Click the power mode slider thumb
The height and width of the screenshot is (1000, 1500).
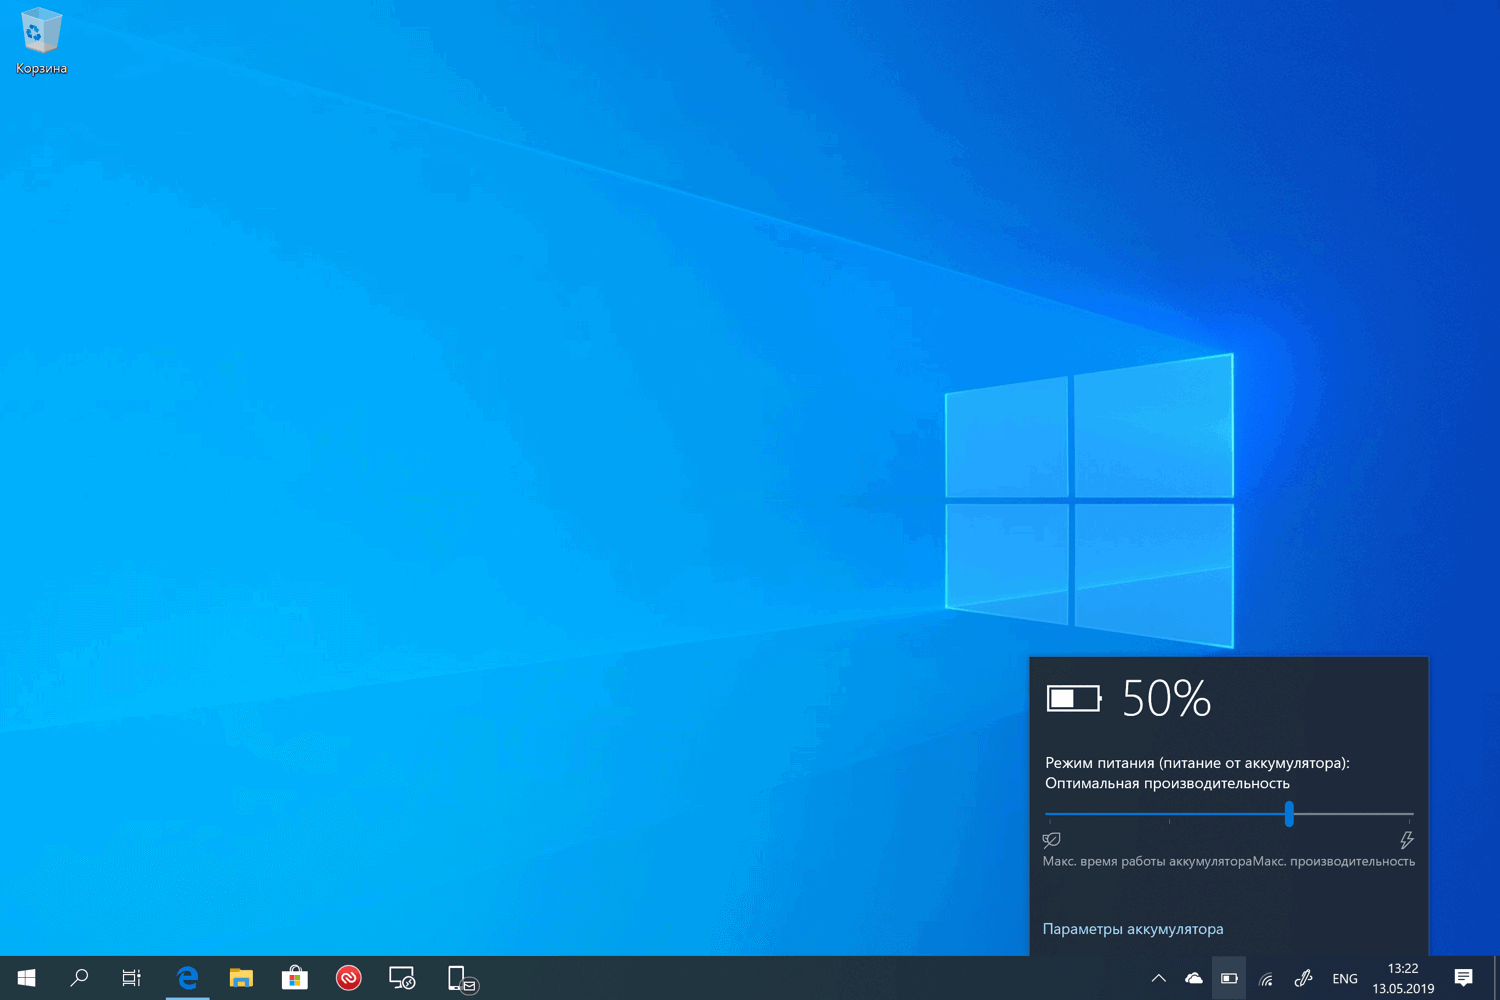point(1289,814)
